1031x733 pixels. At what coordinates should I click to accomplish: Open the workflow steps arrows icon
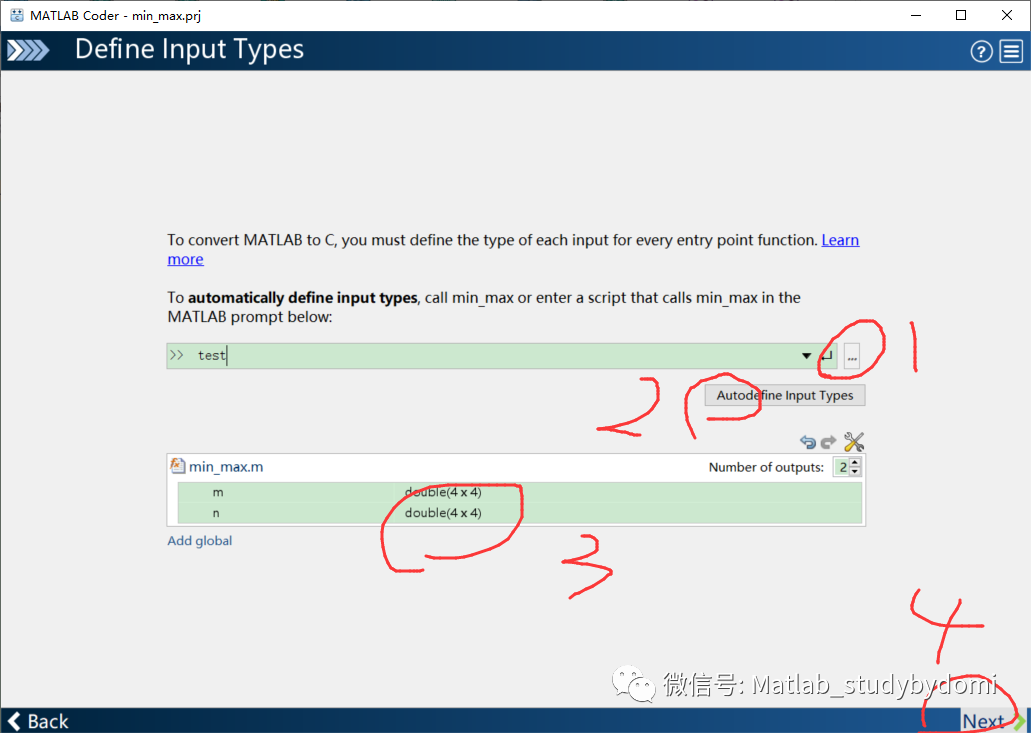[28, 51]
